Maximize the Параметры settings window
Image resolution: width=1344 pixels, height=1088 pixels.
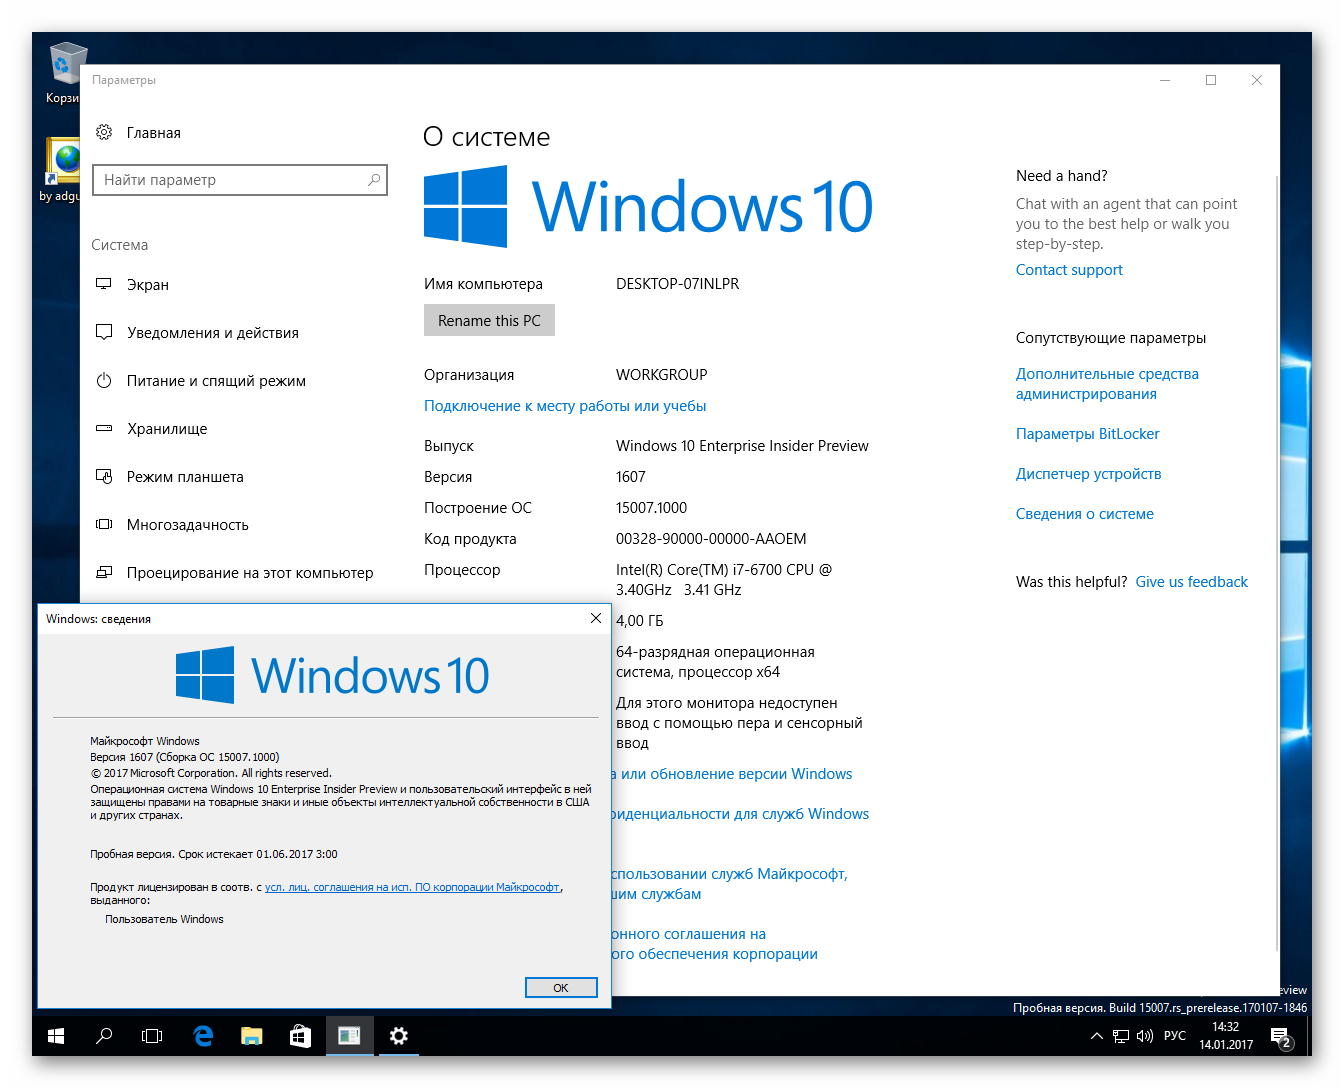pyautogui.click(x=1211, y=80)
